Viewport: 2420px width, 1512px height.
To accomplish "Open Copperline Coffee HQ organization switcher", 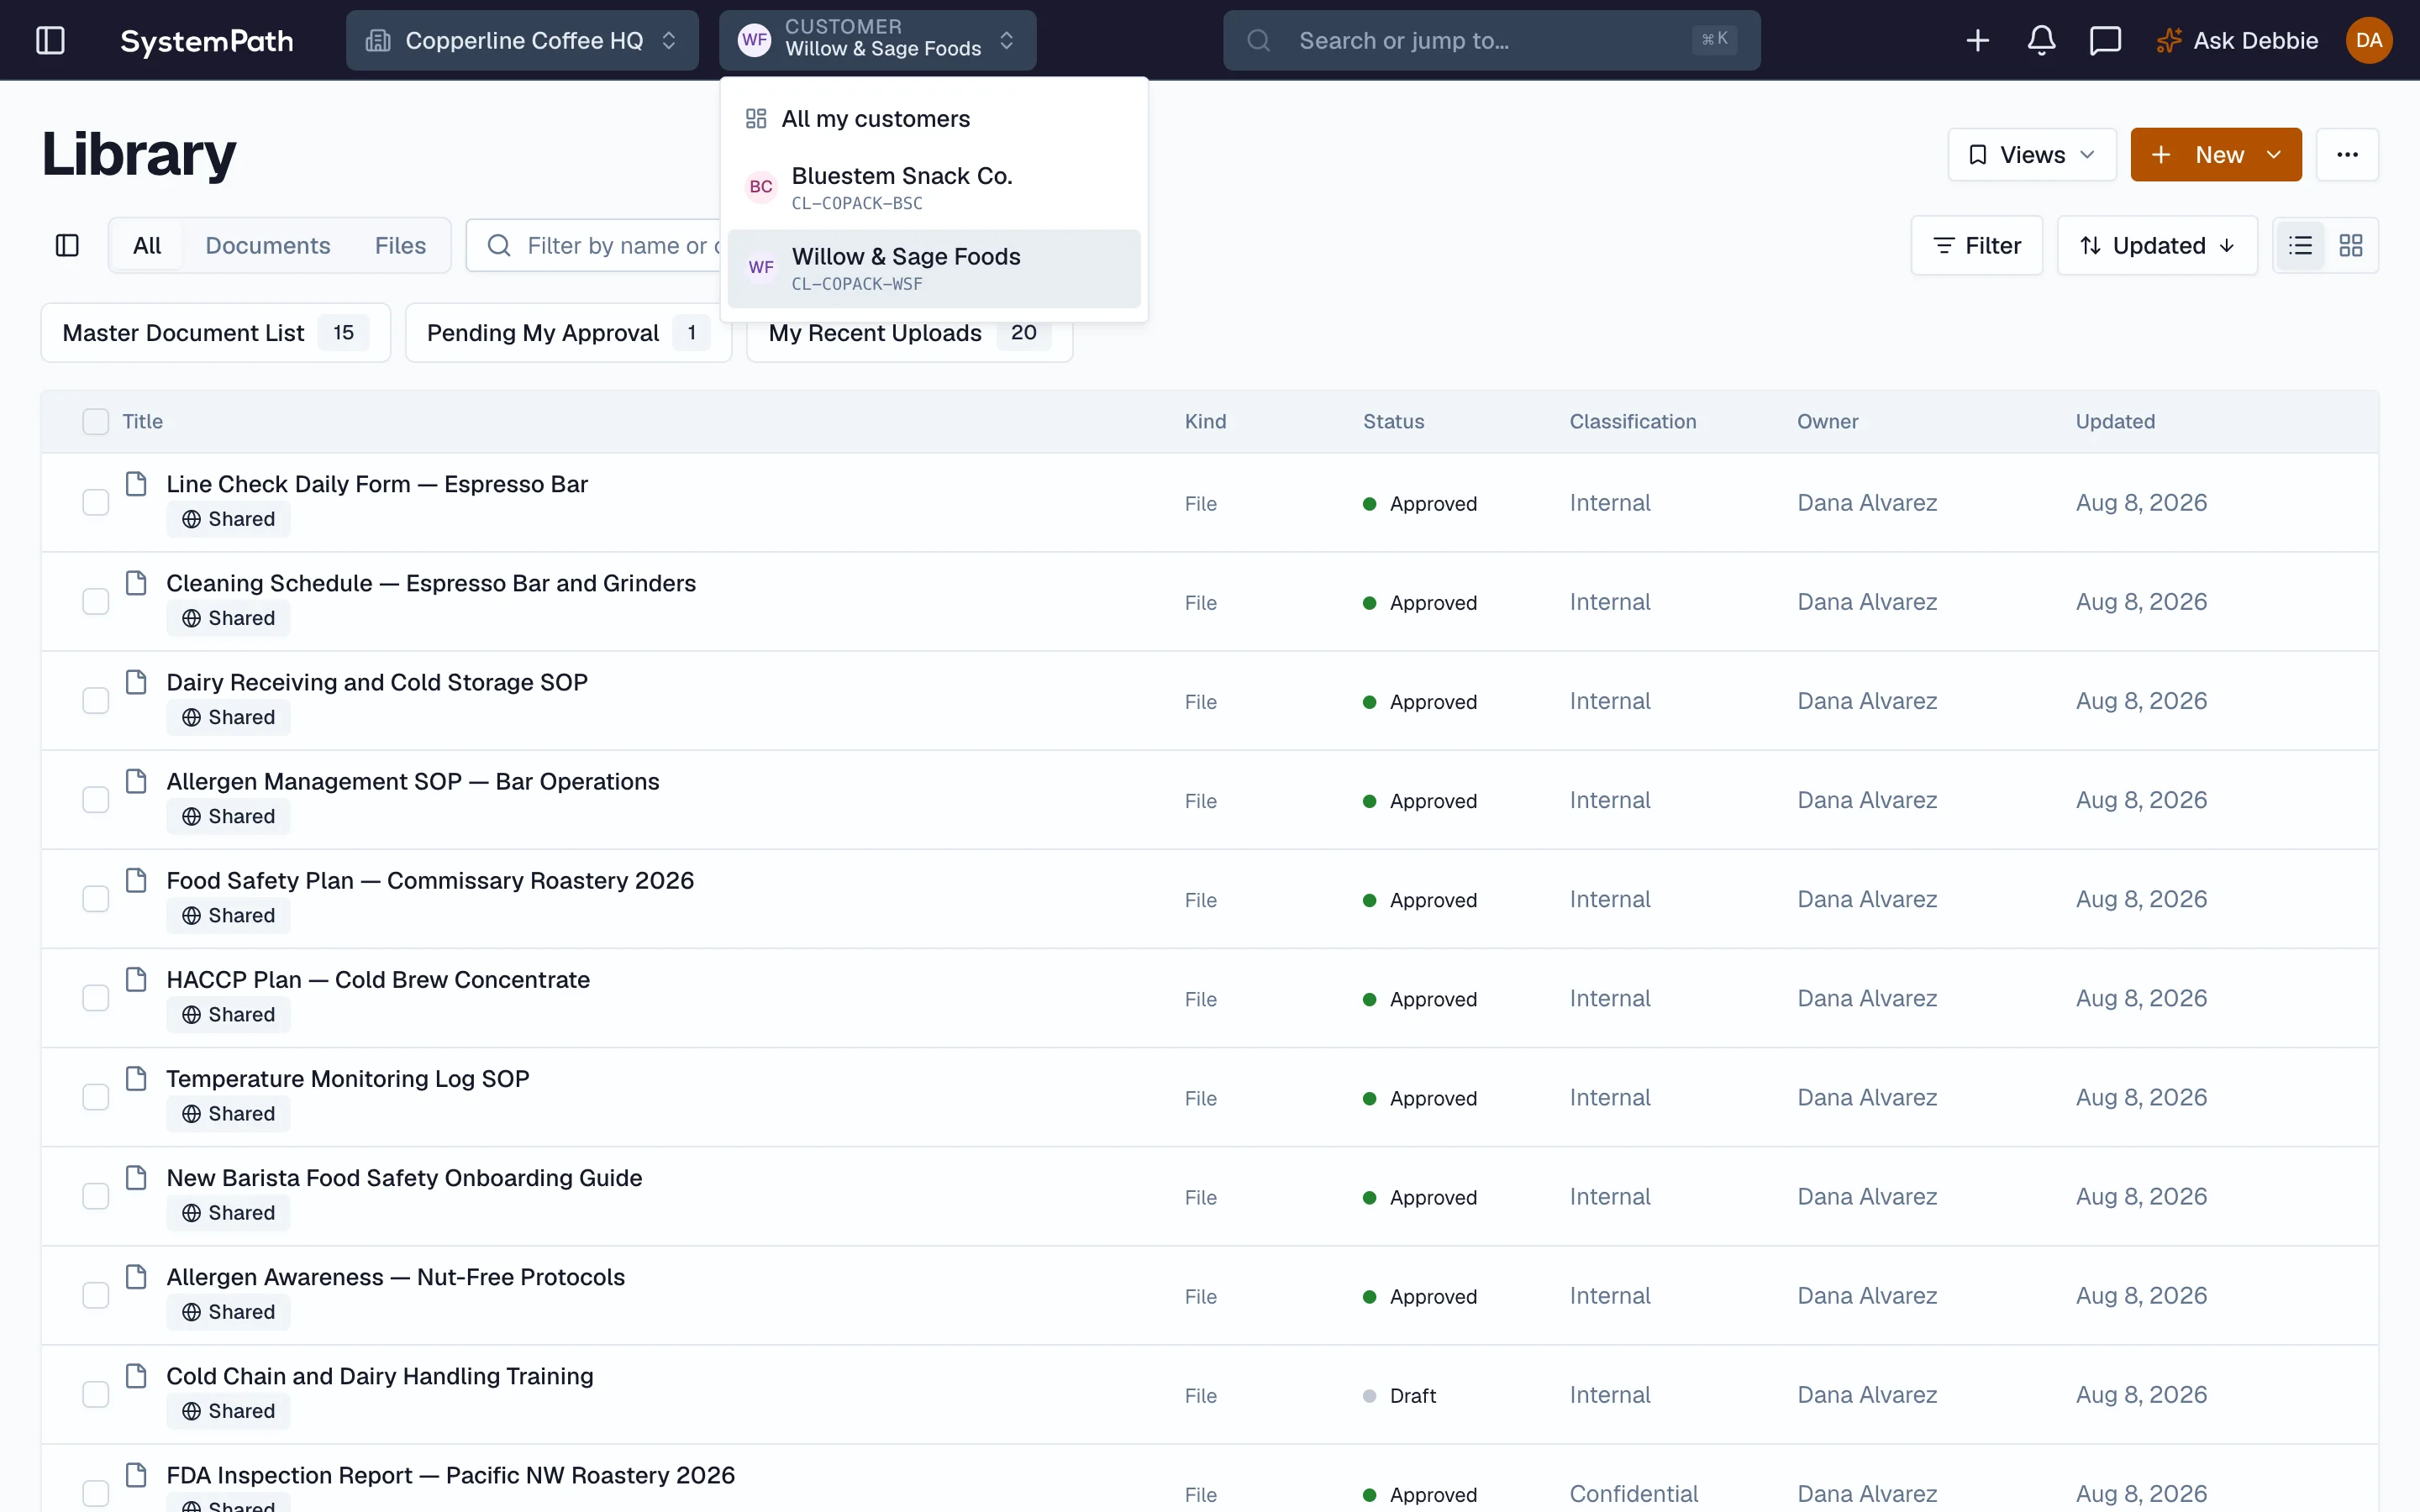I will point(522,41).
